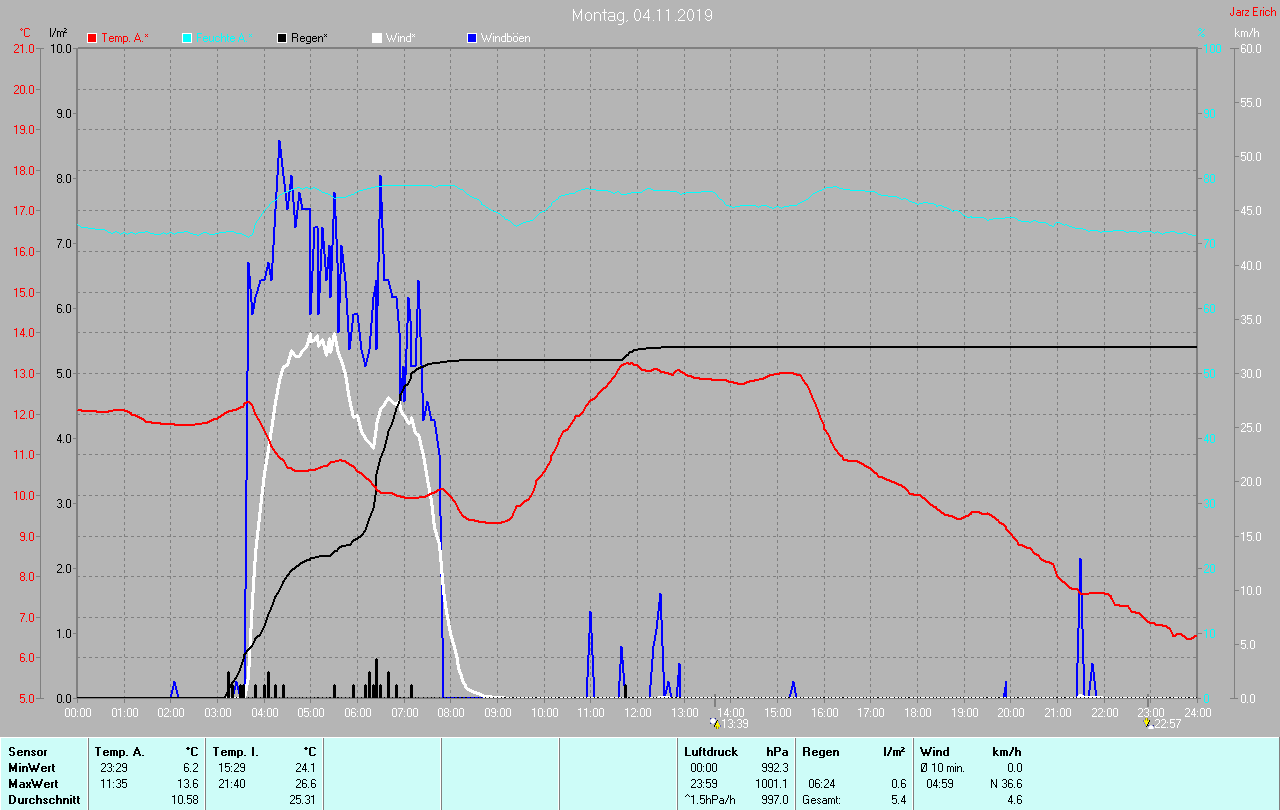The width and height of the screenshot is (1280, 810).
Task: Click the red Temp. A. legend swatch
Action: click(92, 38)
